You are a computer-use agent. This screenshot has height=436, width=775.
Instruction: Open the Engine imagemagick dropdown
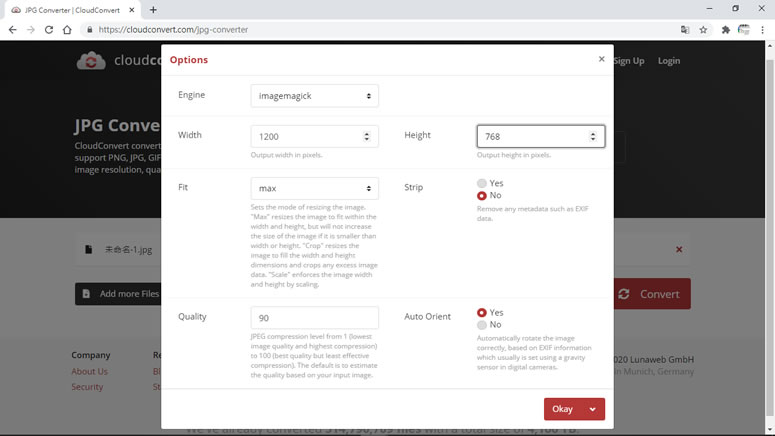314,96
